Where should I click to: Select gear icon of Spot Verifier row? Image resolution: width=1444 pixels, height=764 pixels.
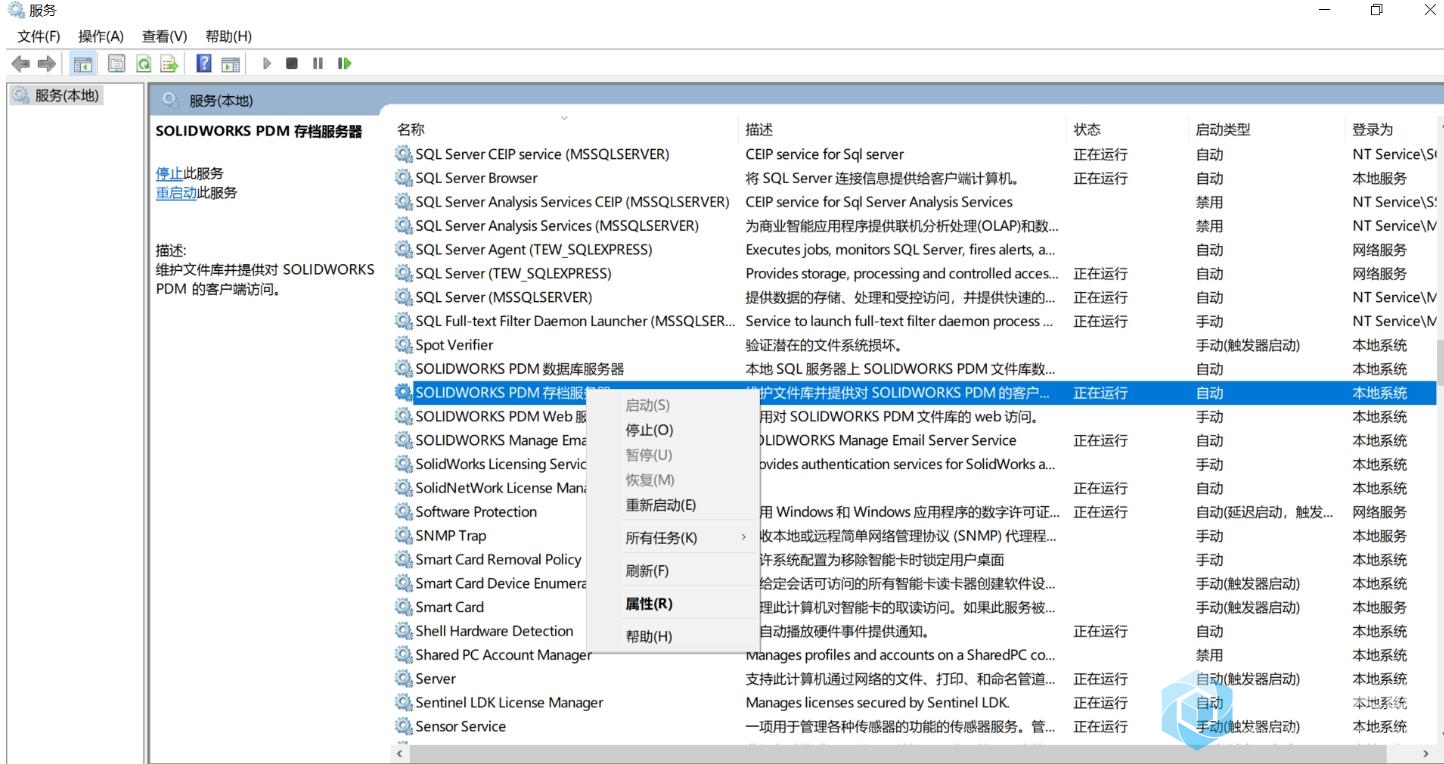point(404,345)
